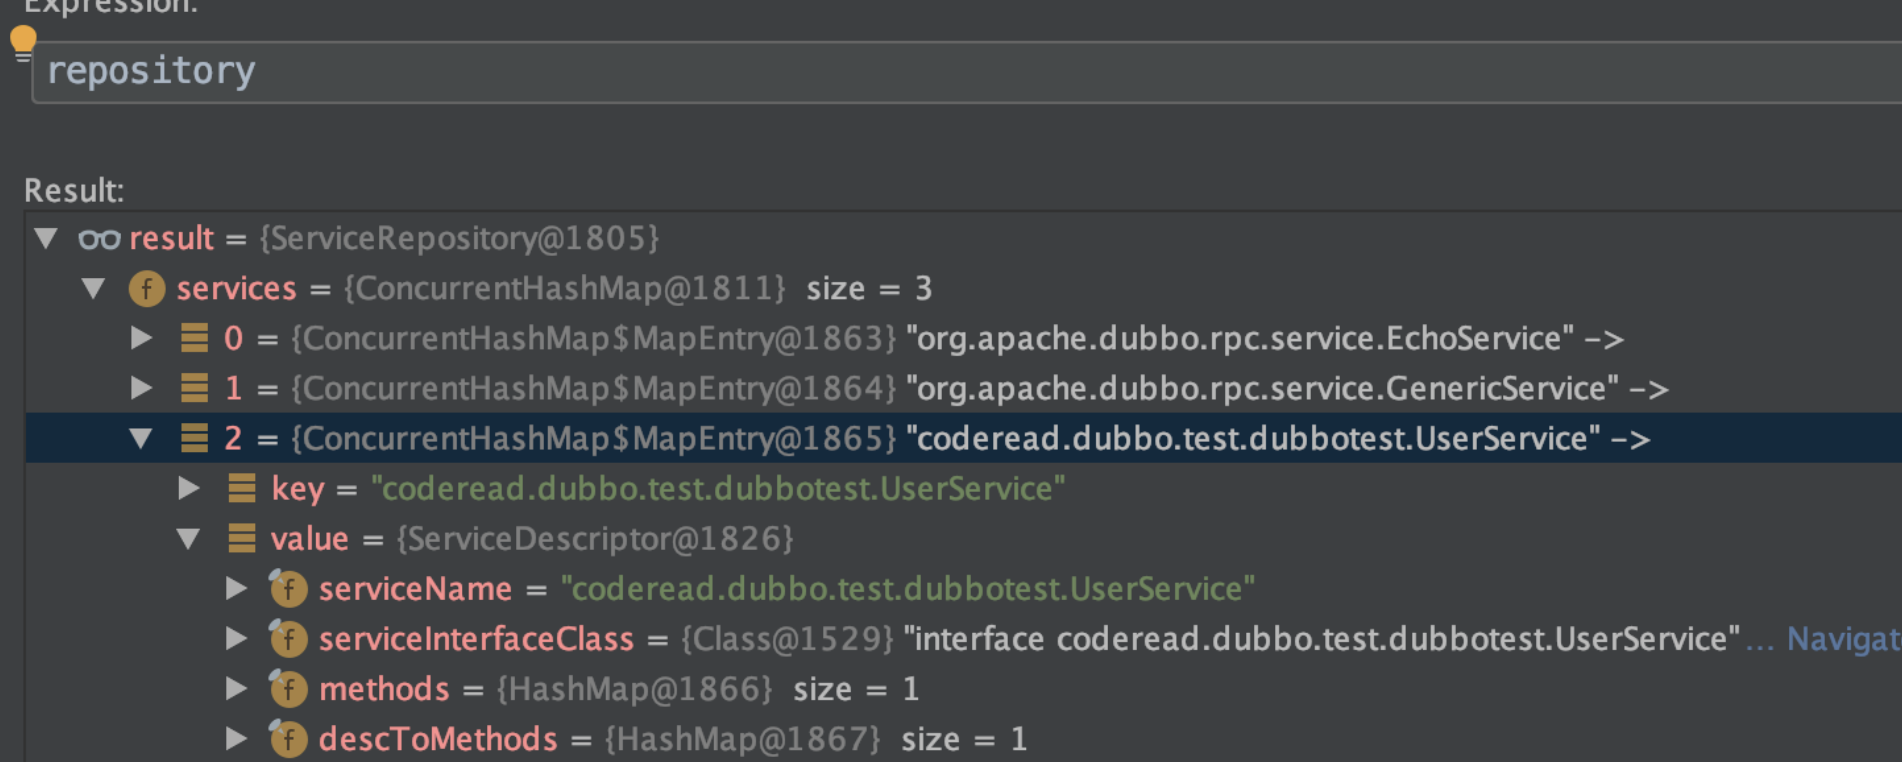Expand the key node
Image resolution: width=1902 pixels, height=762 pixels.
coord(188,488)
